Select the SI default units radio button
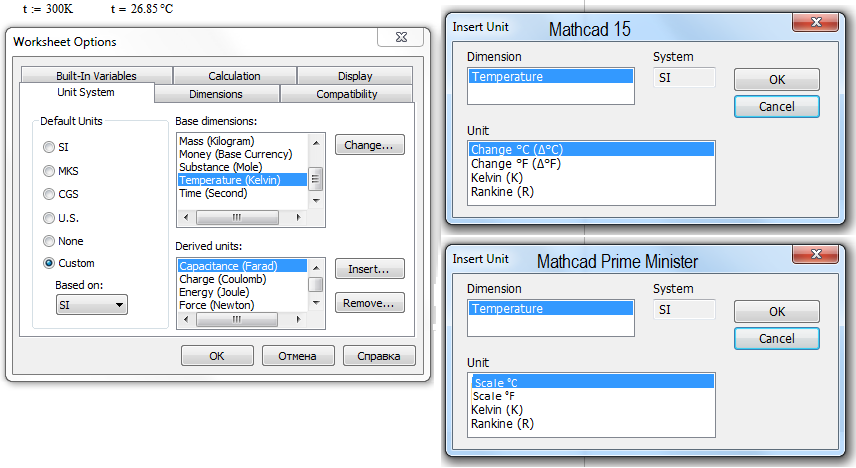856x468 pixels. click(x=49, y=147)
